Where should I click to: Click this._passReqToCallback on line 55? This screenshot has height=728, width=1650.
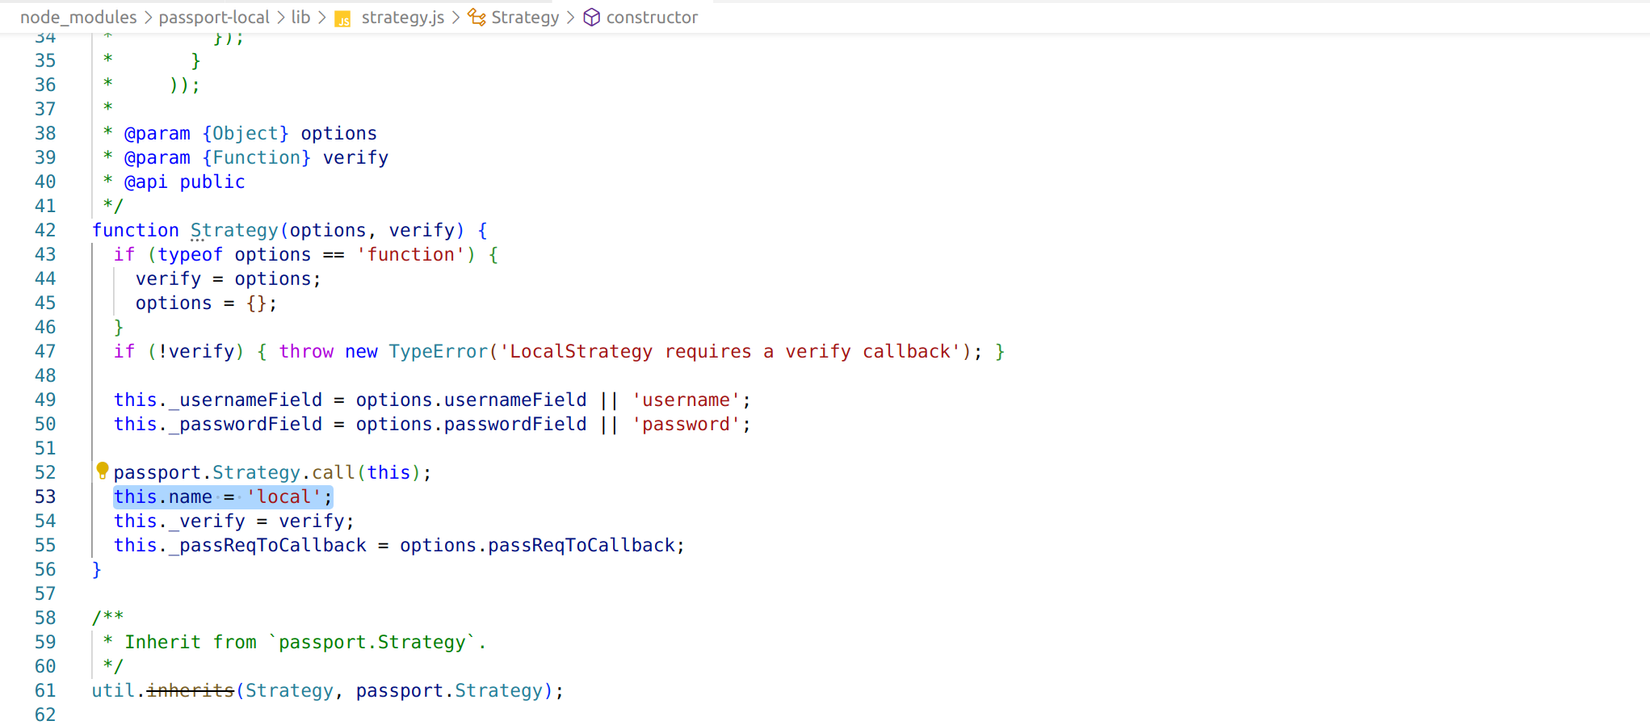pos(240,545)
